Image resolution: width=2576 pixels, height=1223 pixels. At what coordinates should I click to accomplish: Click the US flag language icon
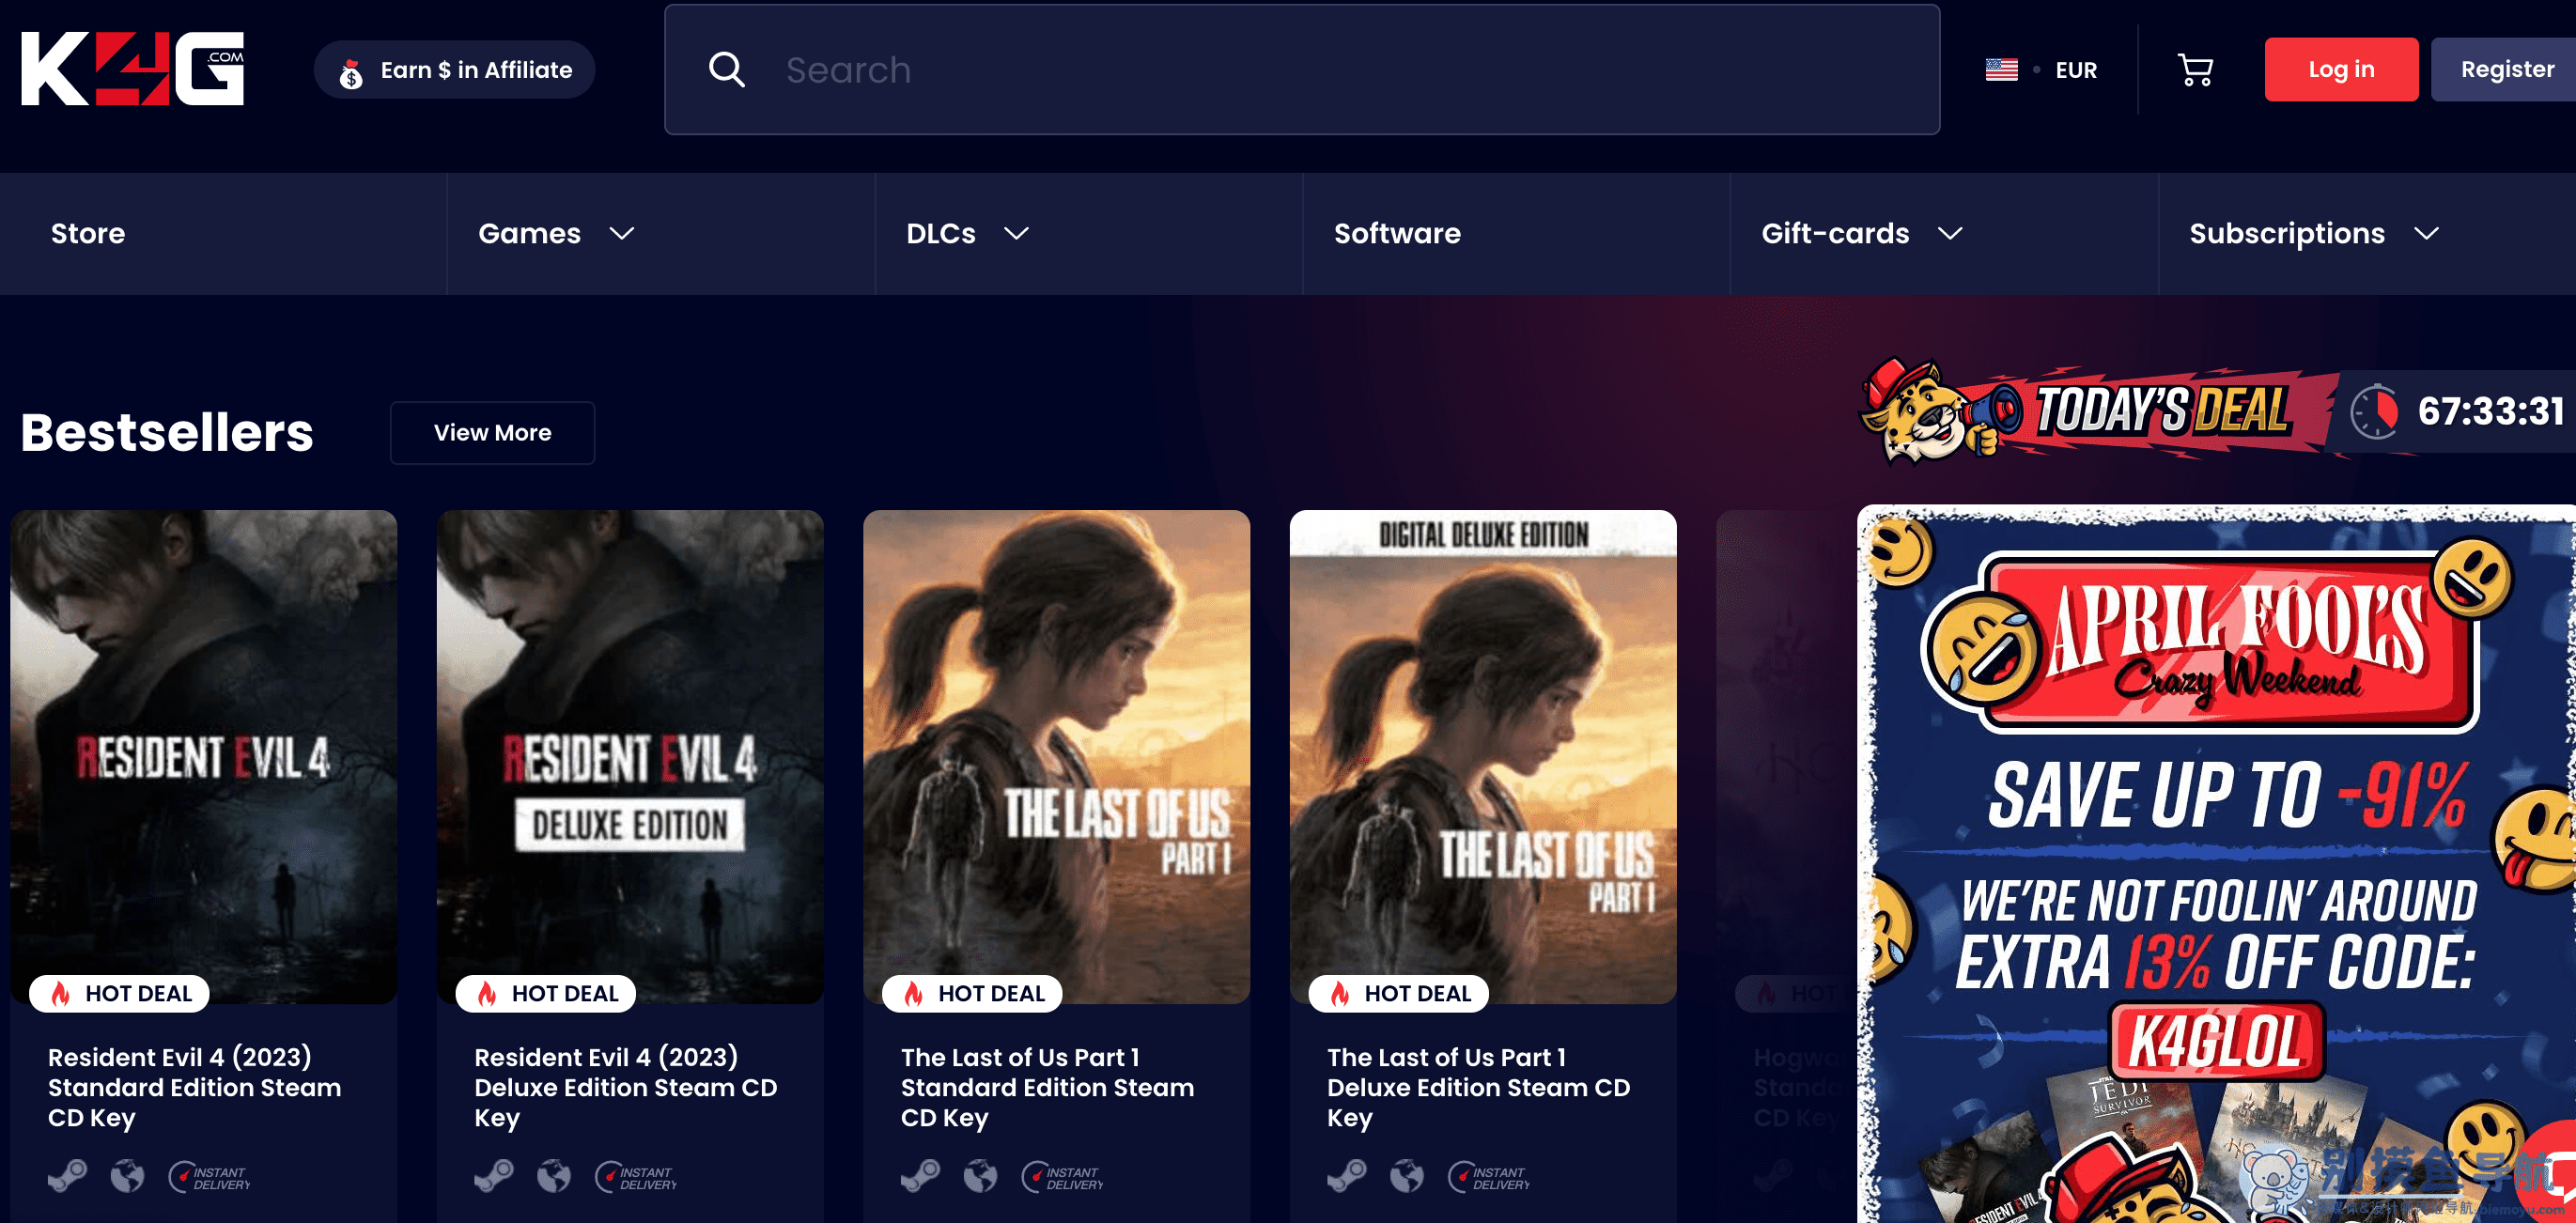click(2001, 70)
